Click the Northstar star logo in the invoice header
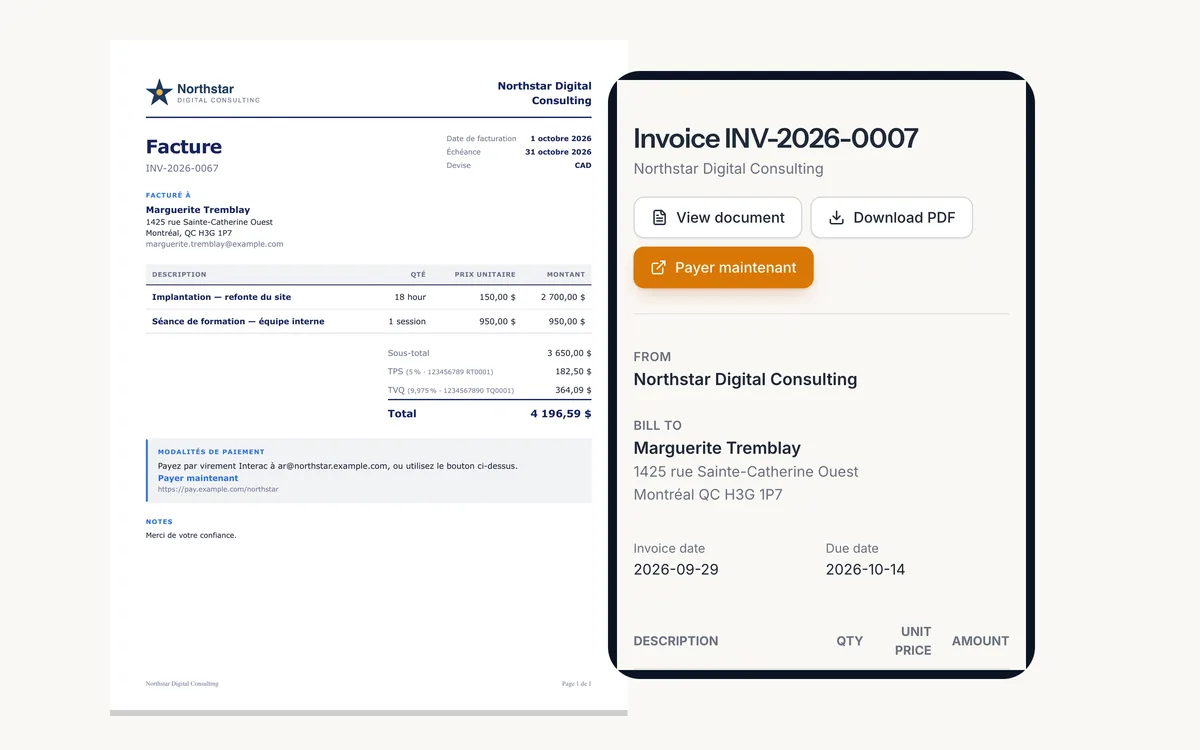 [159, 93]
